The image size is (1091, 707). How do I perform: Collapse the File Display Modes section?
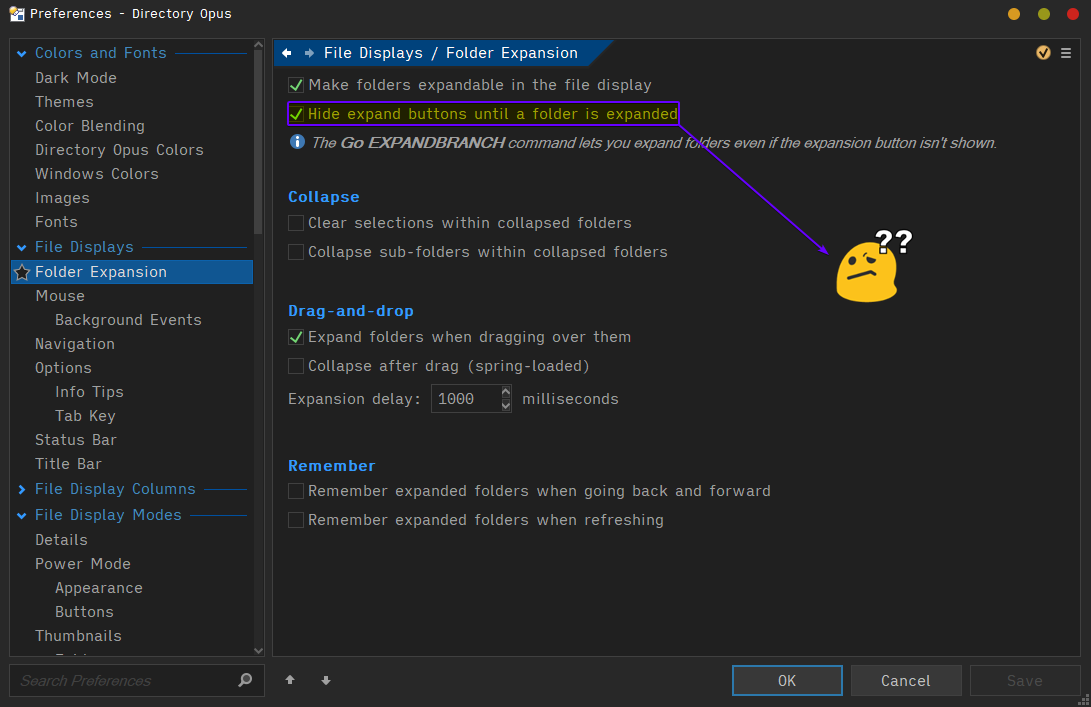coord(22,516)
